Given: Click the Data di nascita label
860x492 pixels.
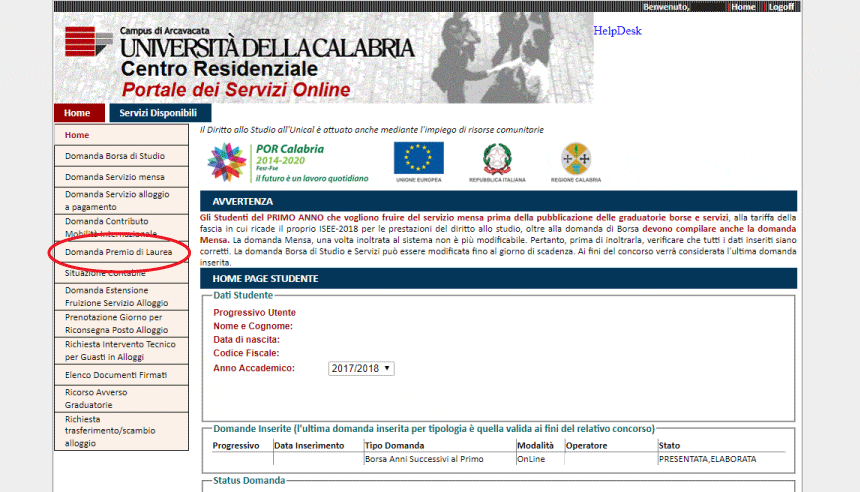Looking at the screenshot, I should [246, 340].
